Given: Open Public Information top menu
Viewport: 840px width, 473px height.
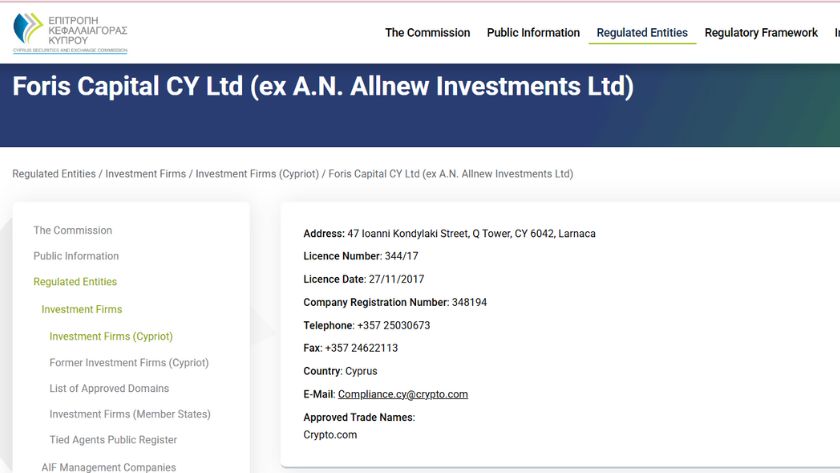Looking at the screenshot, I should coord(533,33).
